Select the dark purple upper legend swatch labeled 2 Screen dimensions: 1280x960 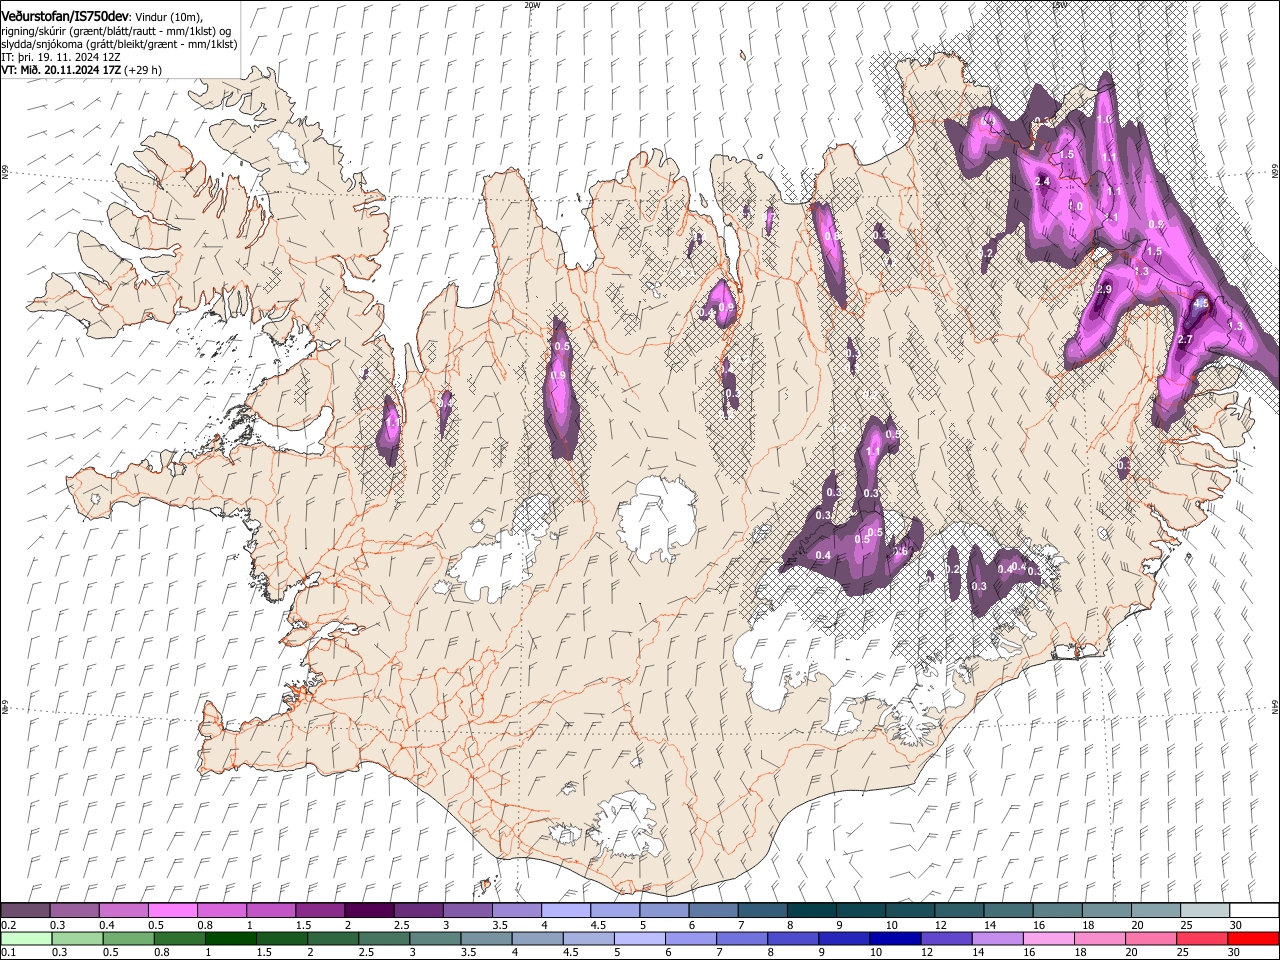(368, 911)
